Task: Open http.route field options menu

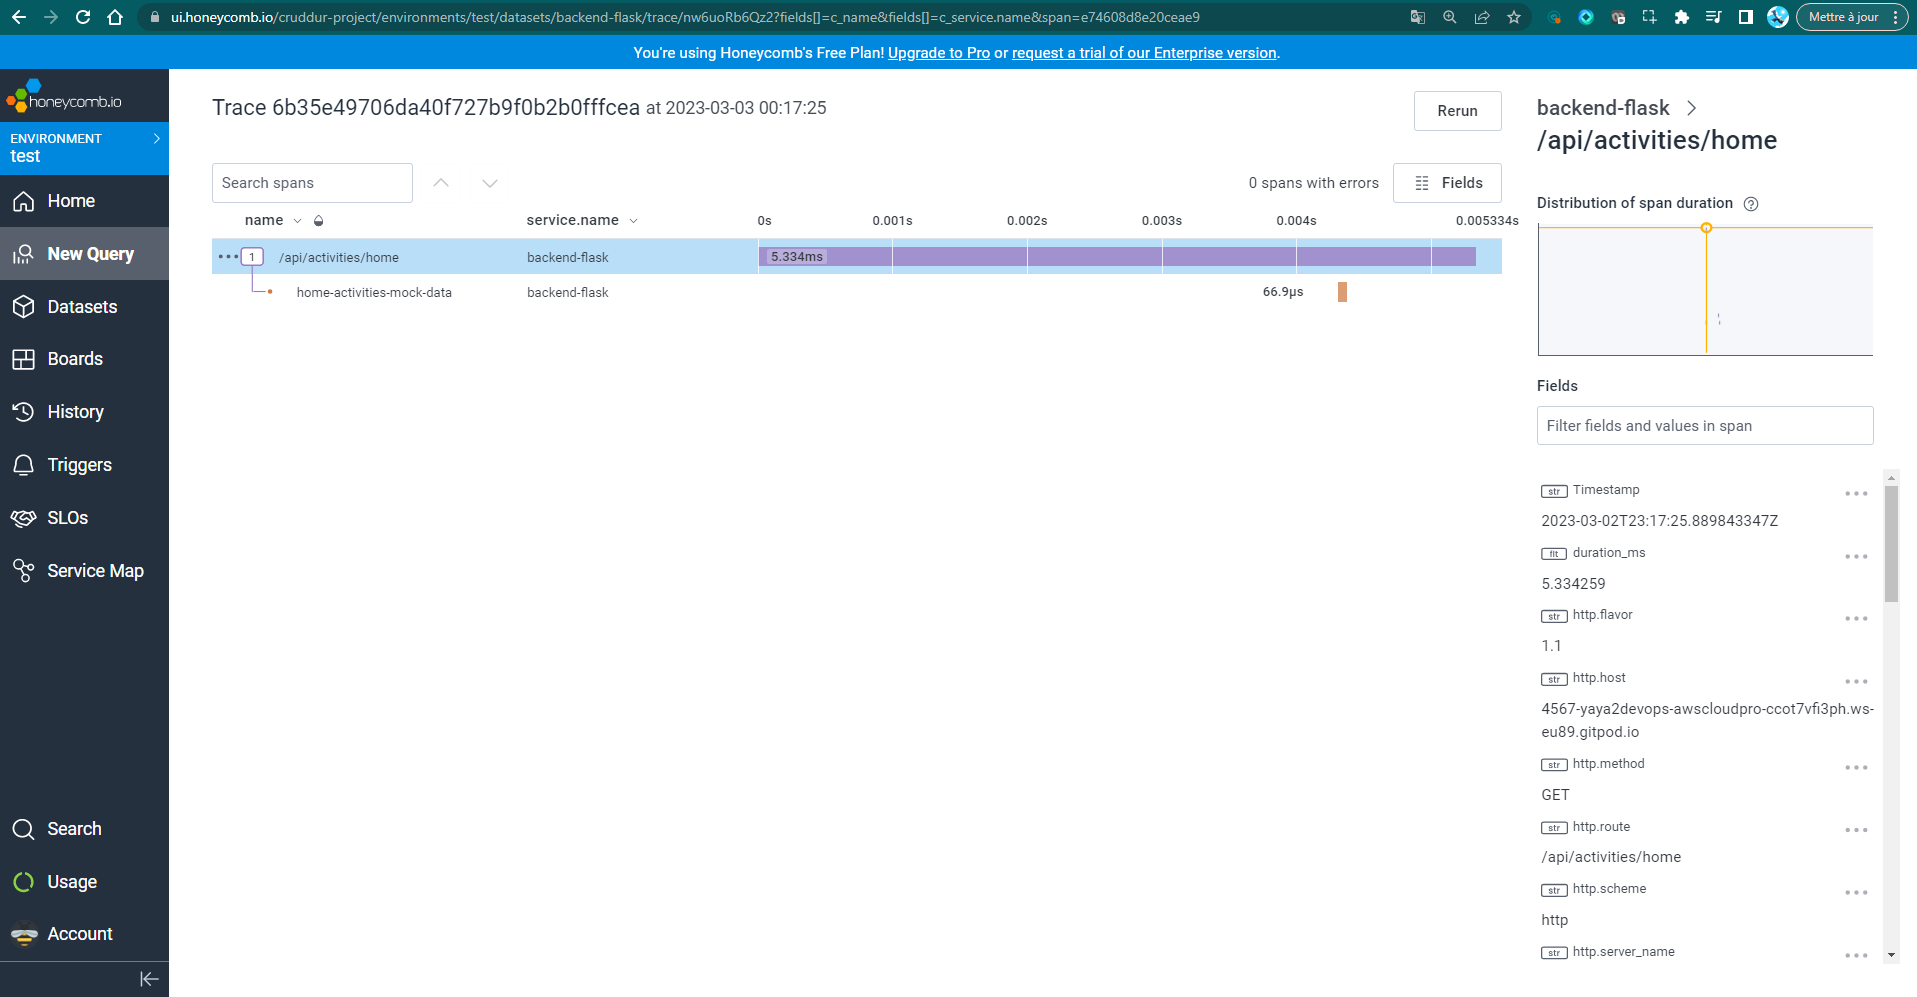Action: [1856, 830]
